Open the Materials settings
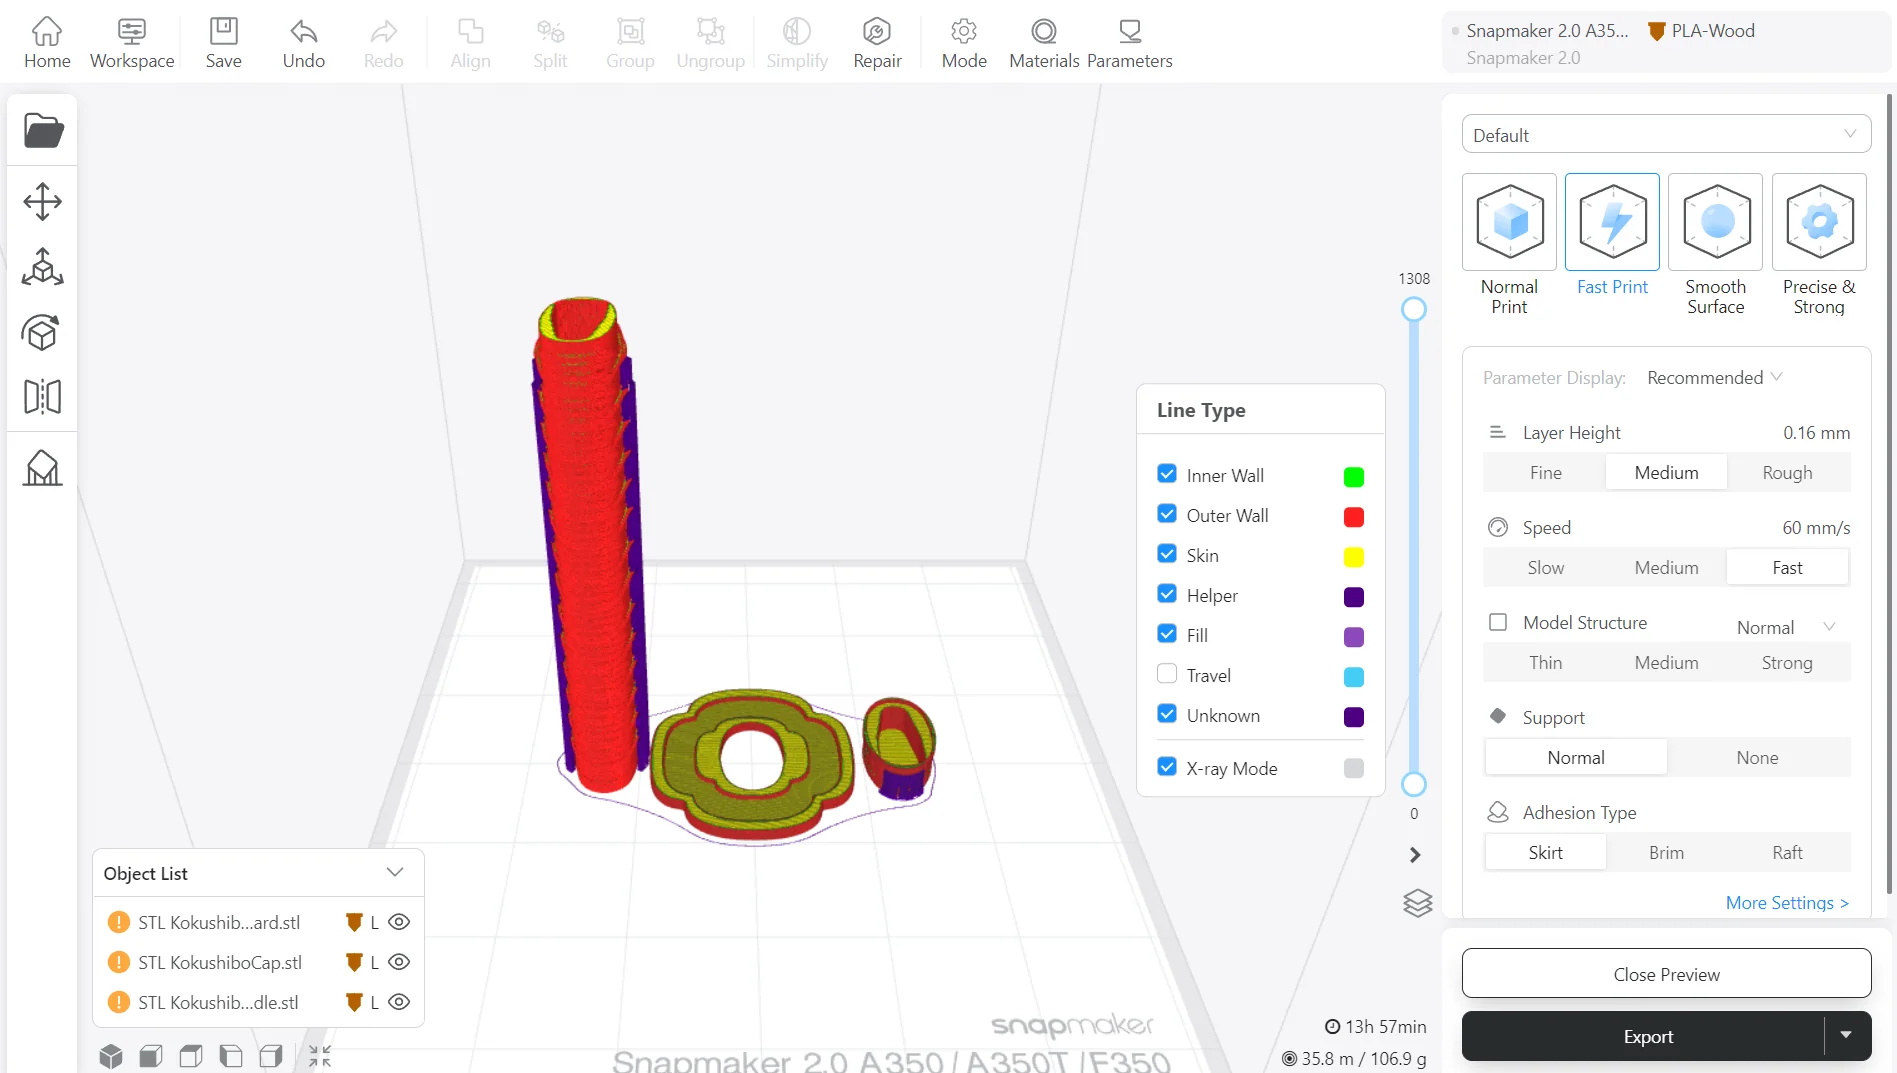 tap(1044, 43)
